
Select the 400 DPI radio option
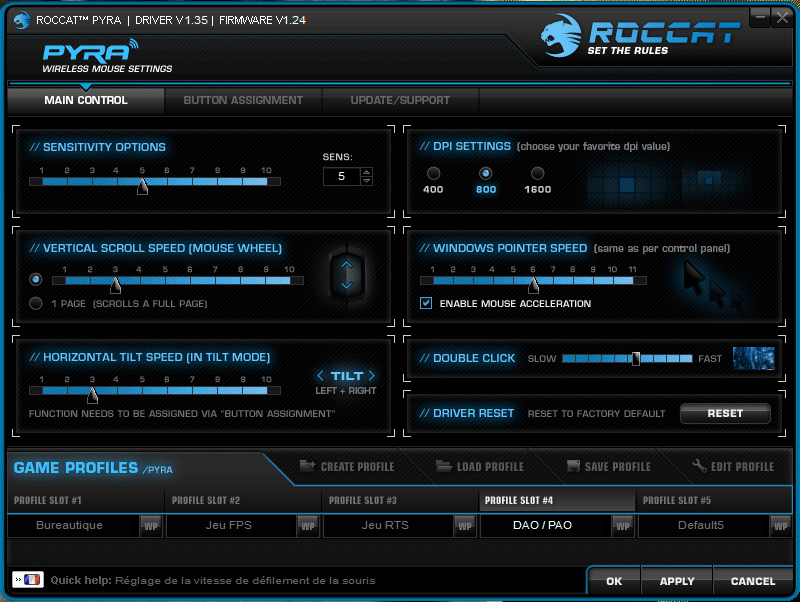coord(433,174)
